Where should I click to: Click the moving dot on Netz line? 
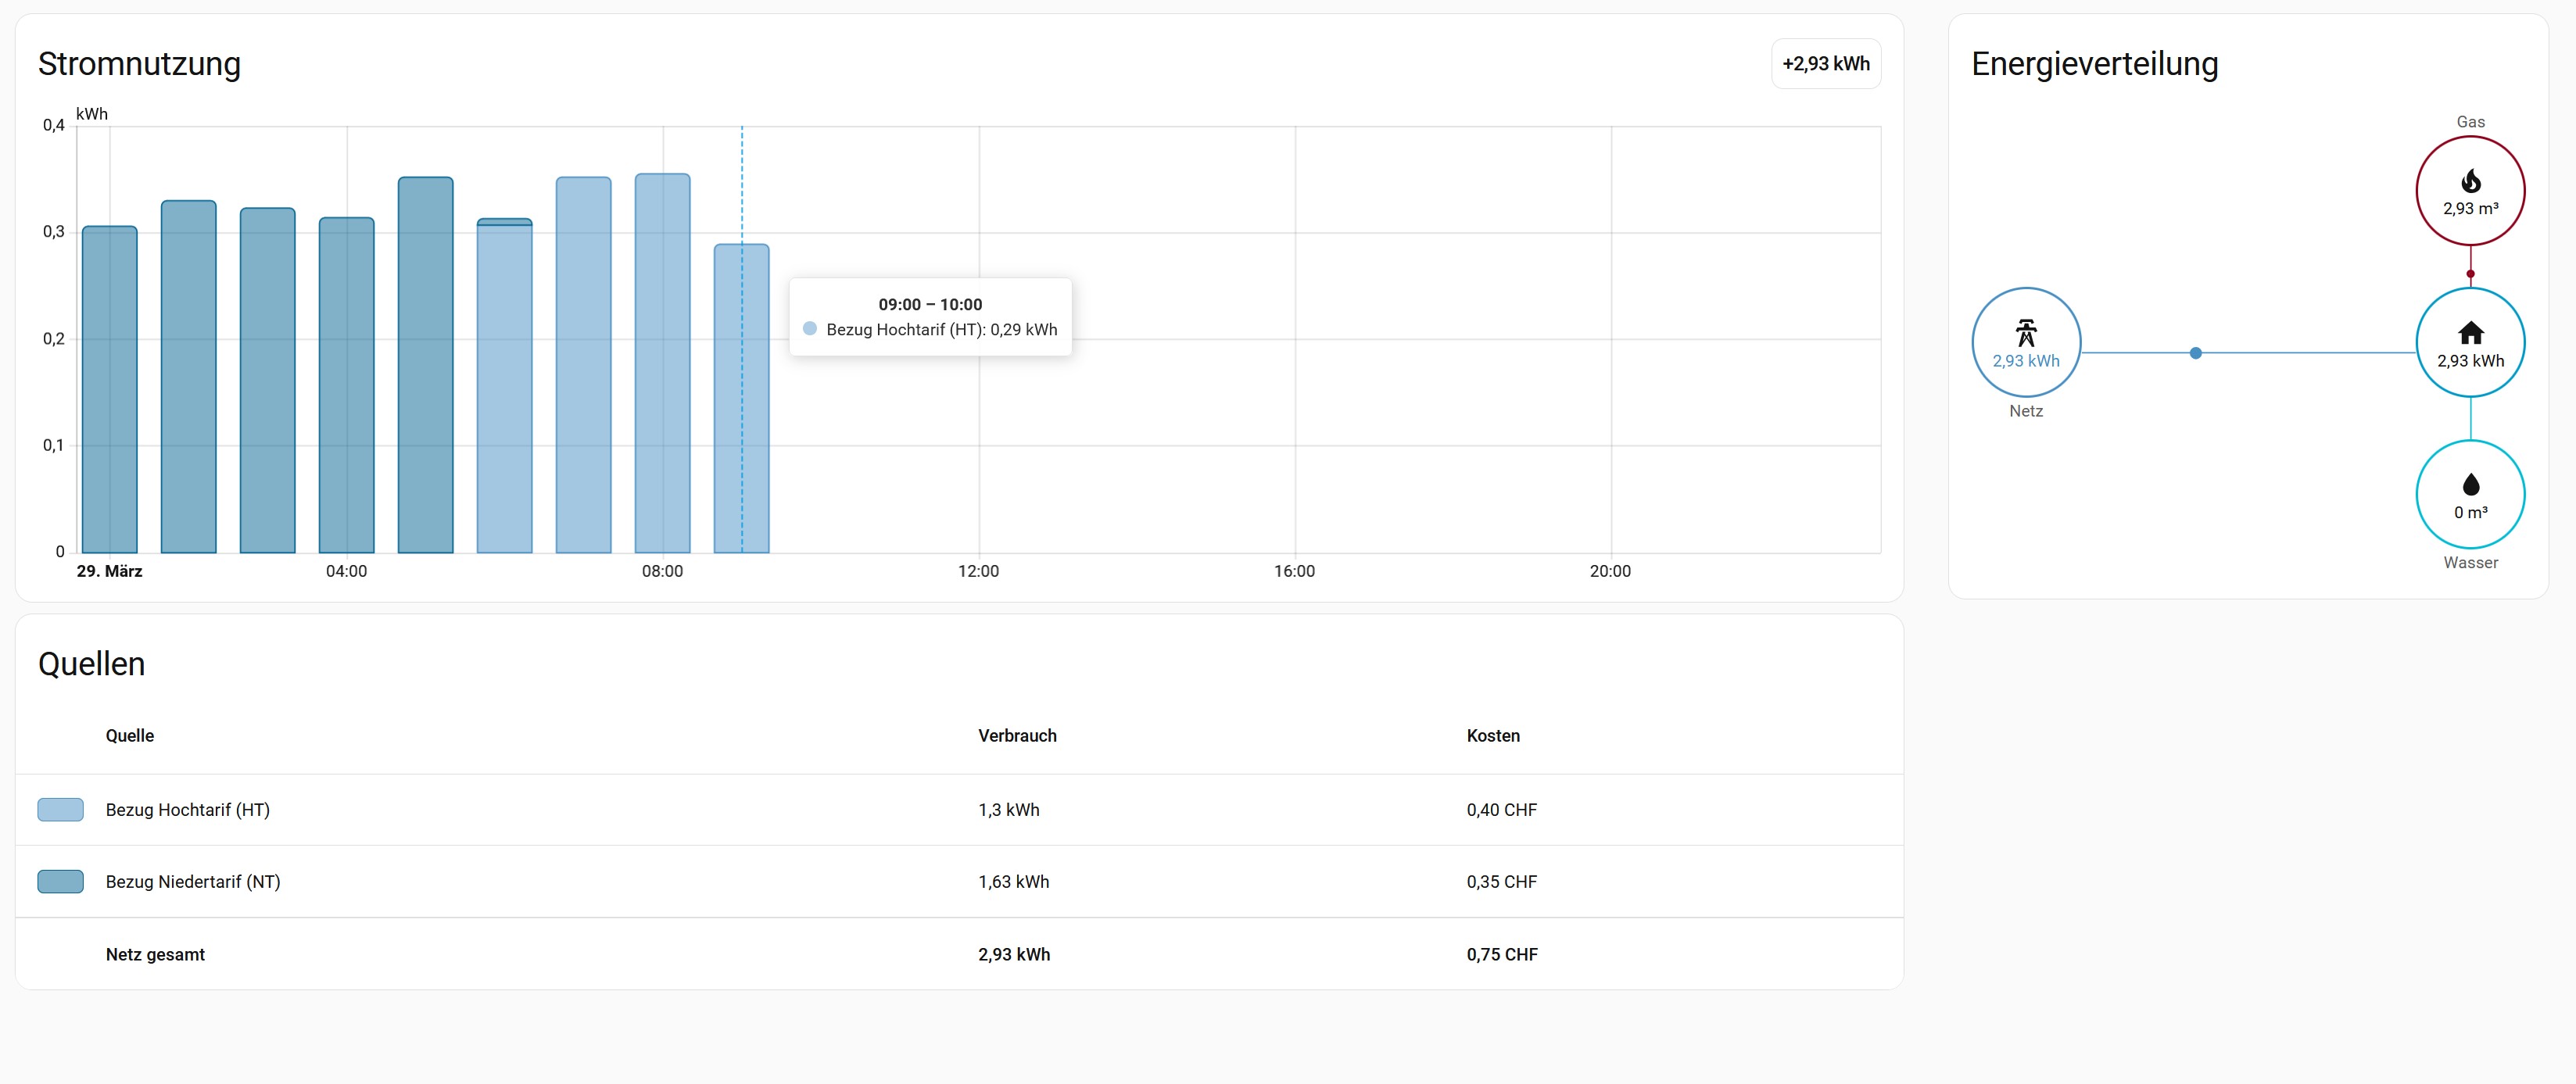(2195, 353)
